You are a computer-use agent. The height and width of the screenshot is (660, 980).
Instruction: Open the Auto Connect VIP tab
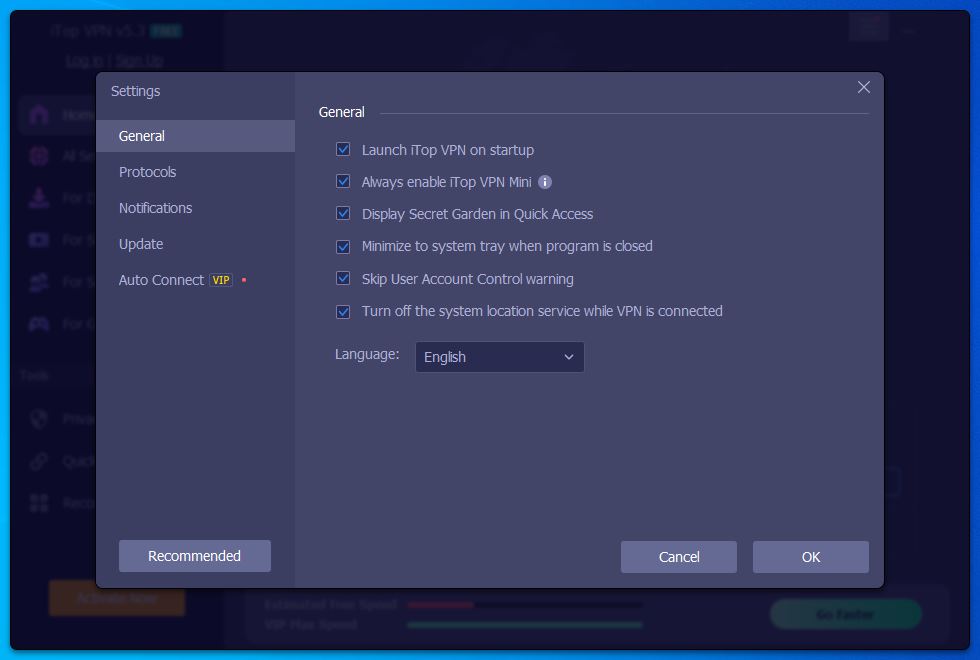pos(195,280)
